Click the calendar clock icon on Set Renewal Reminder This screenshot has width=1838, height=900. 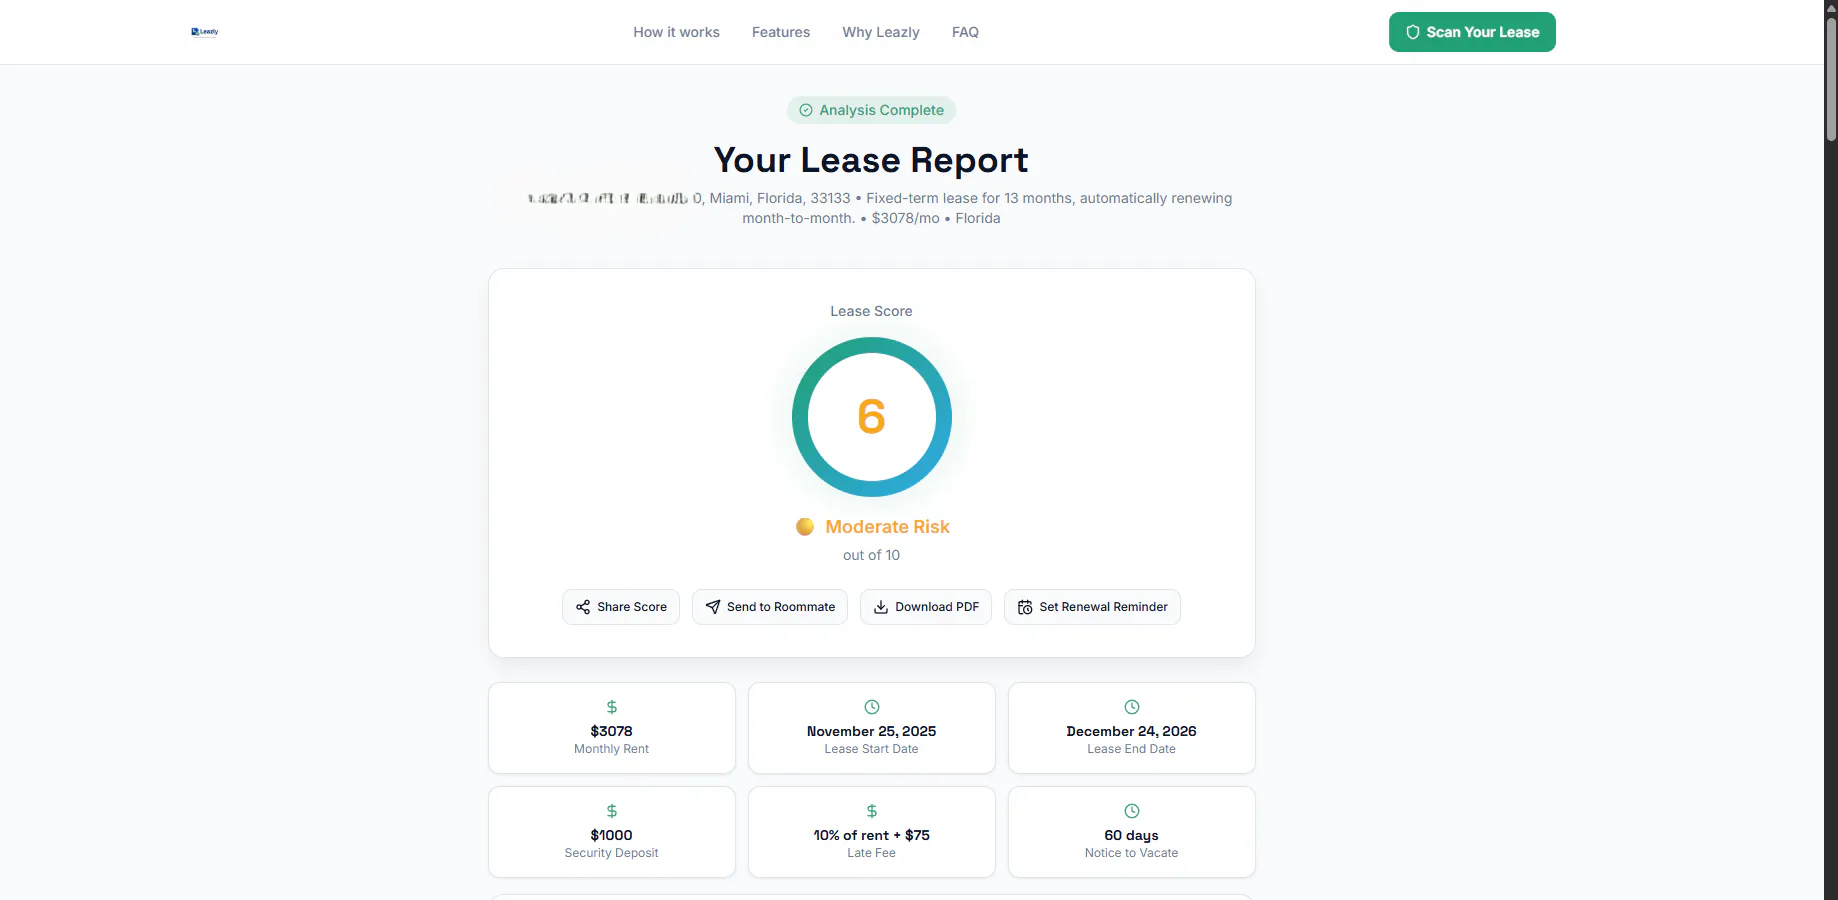[1025, 607]
